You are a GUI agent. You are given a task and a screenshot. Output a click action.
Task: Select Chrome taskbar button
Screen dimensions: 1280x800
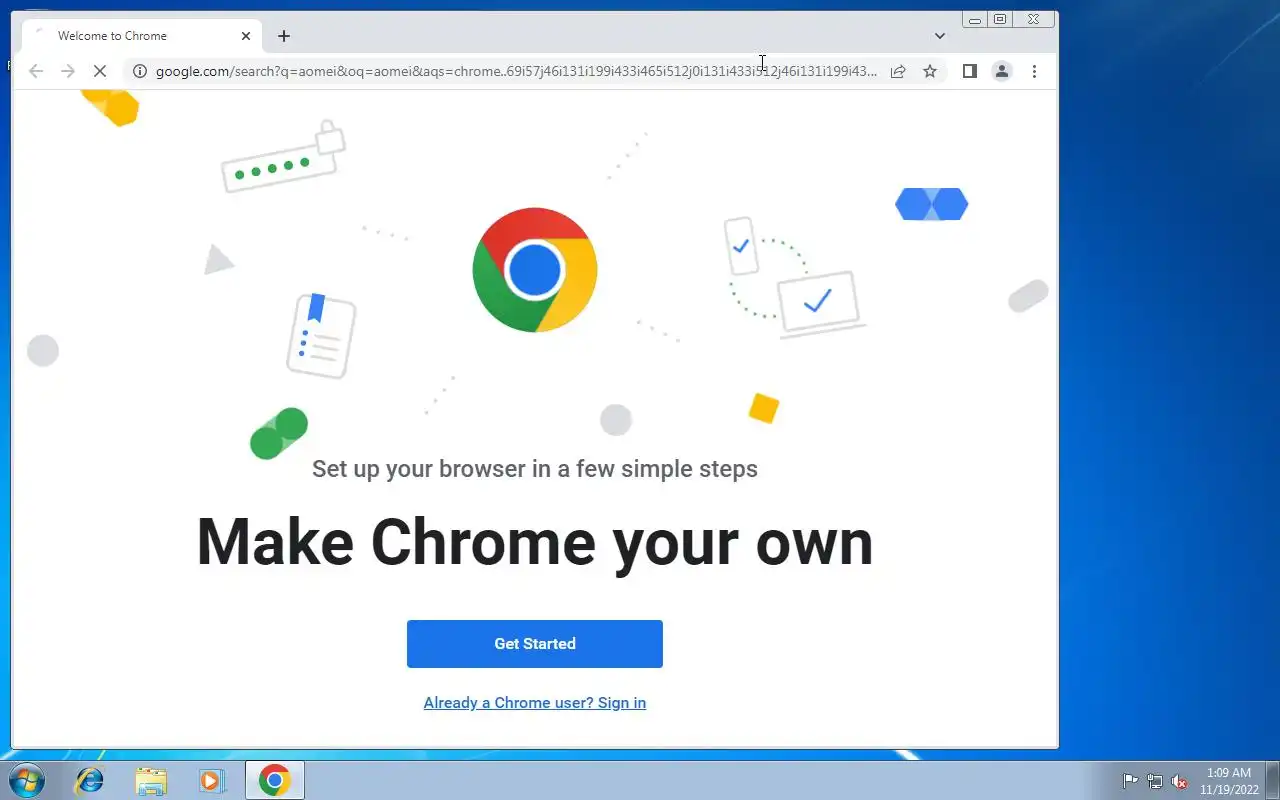click(275, 780)
